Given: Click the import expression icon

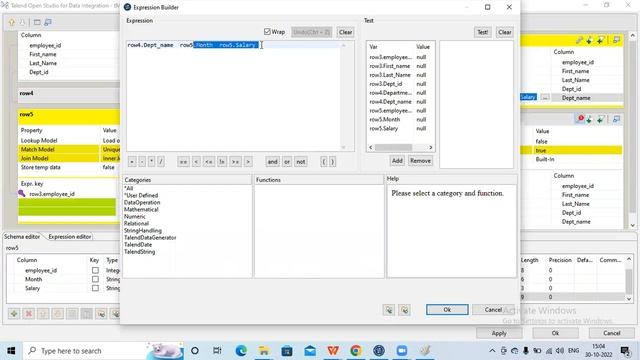Looking at the screenshot, I should [x=389, y=310].
